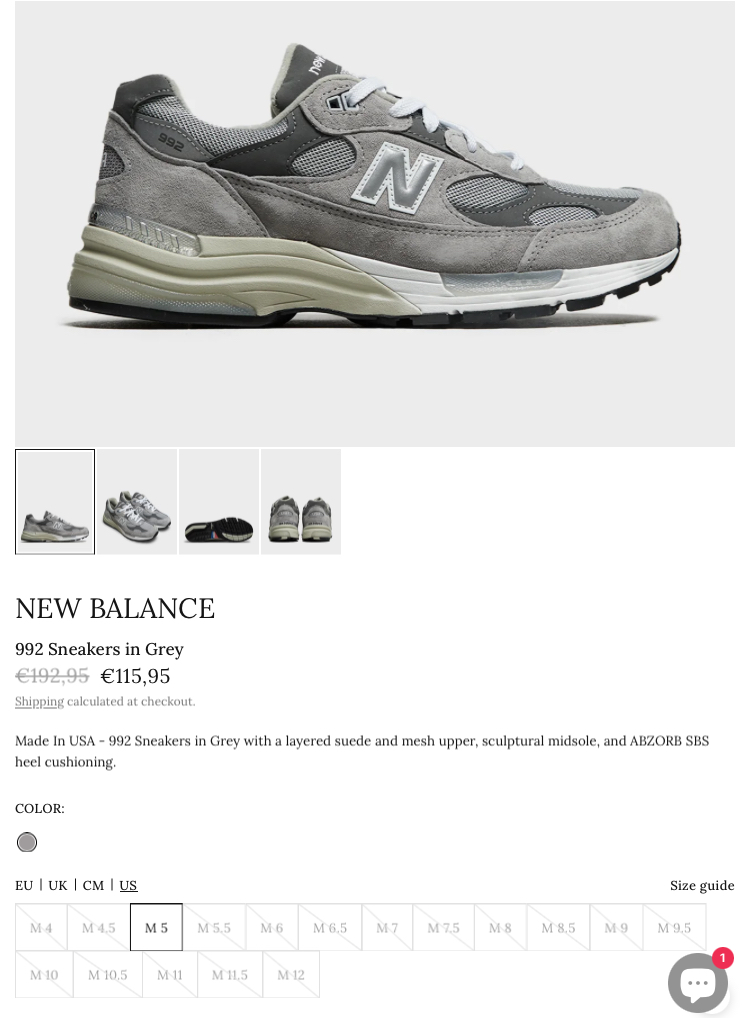Select size M 5
Image resolution: width=750 pixels, height=1018 pixels.
[156, 927]
